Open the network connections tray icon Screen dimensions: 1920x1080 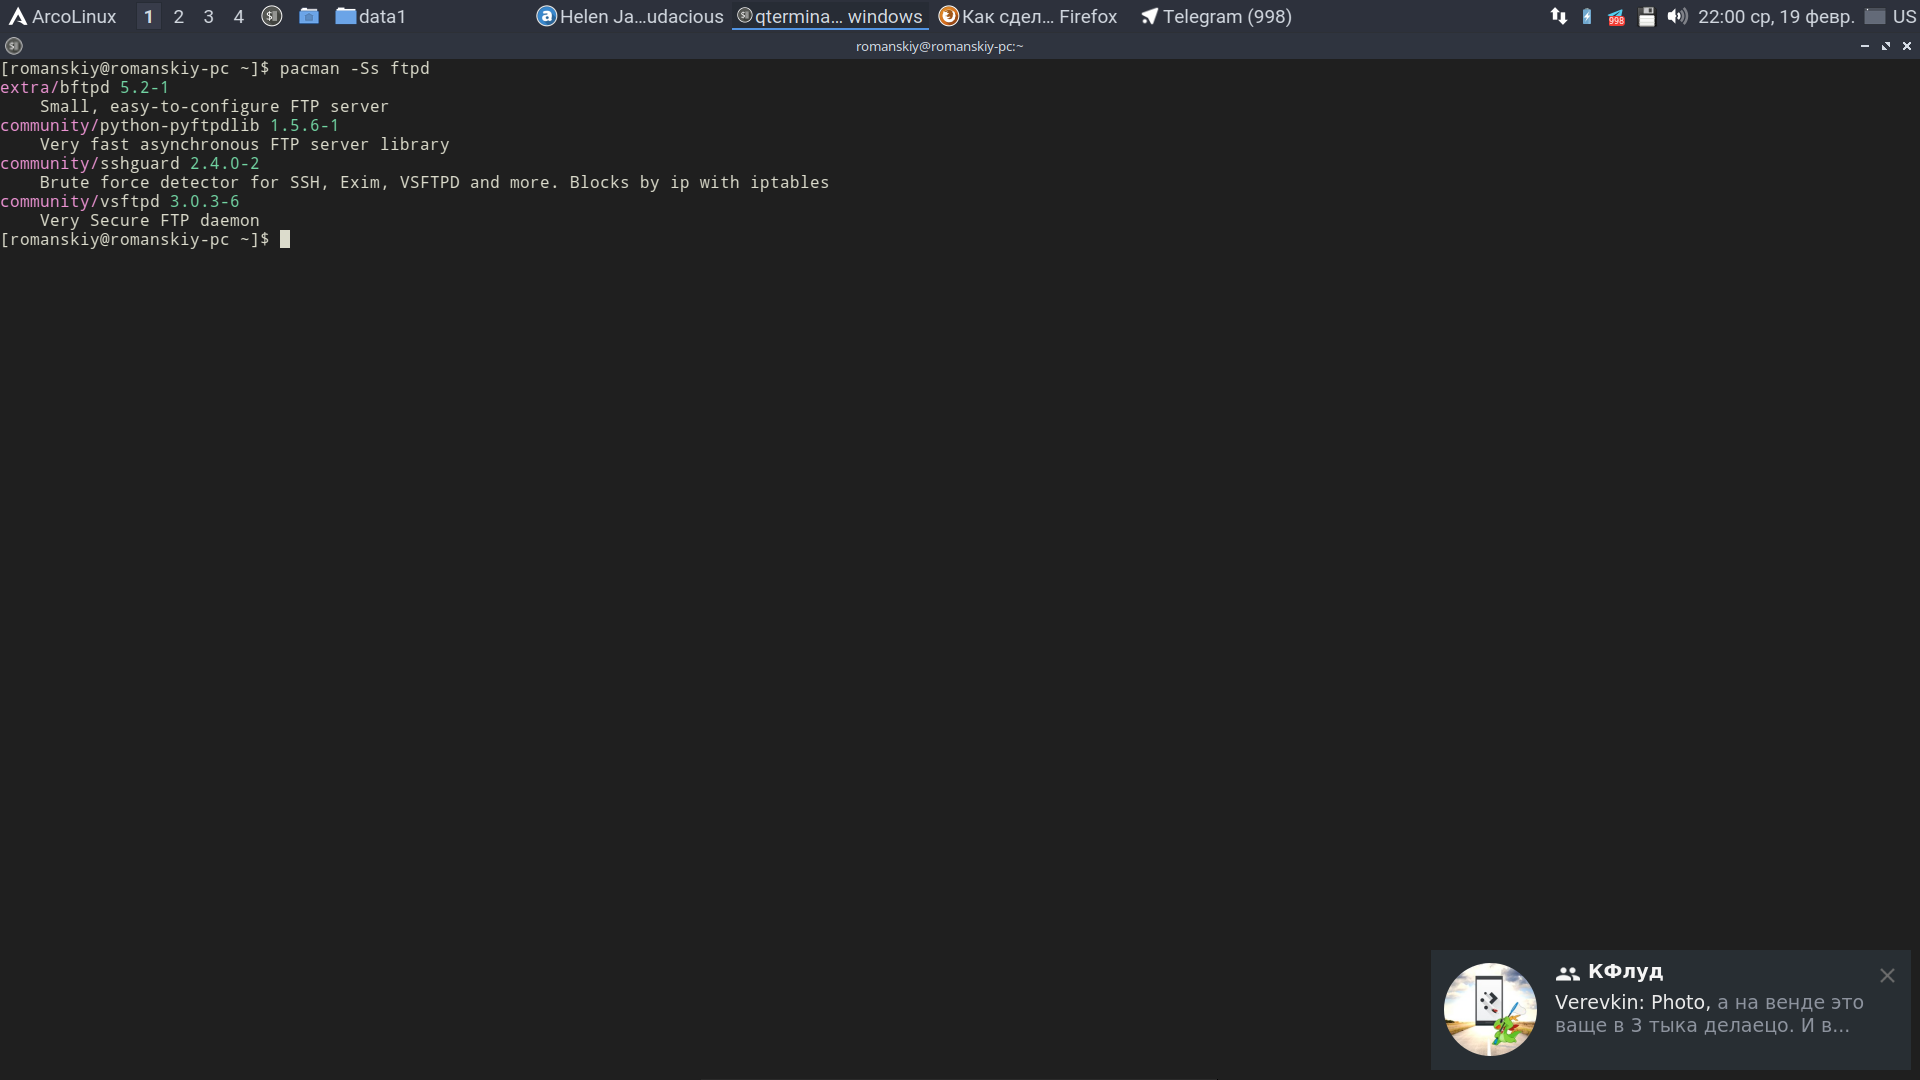tap(1558, 16)
